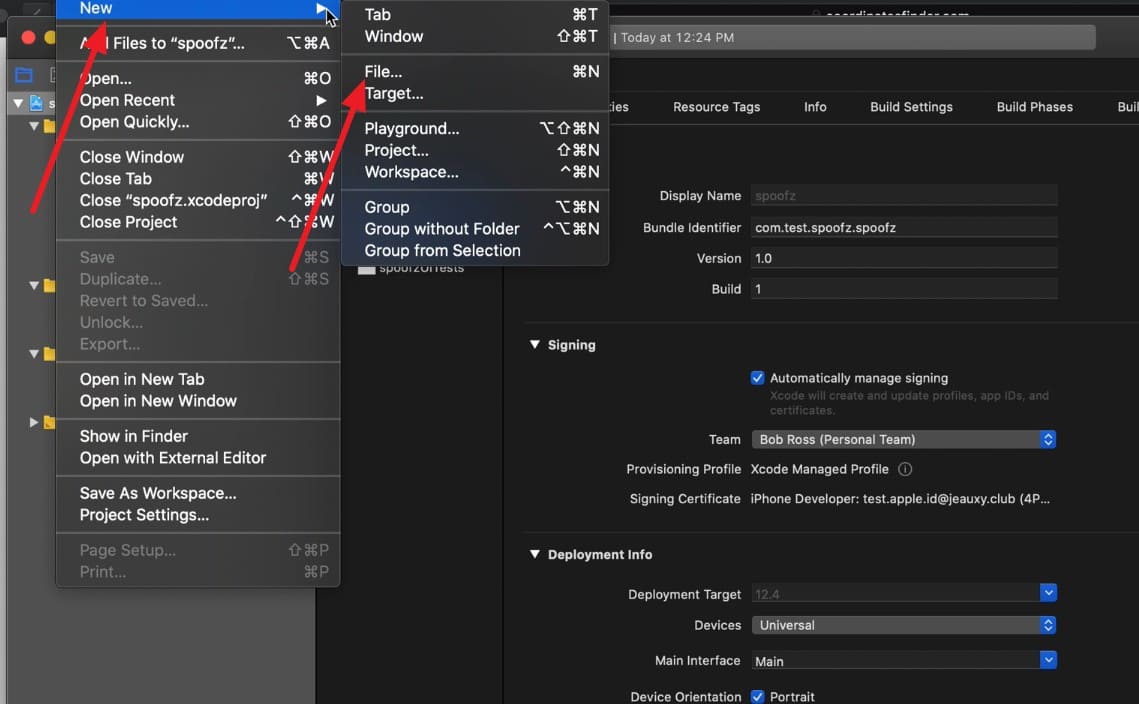Select Open in New Tab
This screenshot has height=704, width=1139.
[198, 379]
